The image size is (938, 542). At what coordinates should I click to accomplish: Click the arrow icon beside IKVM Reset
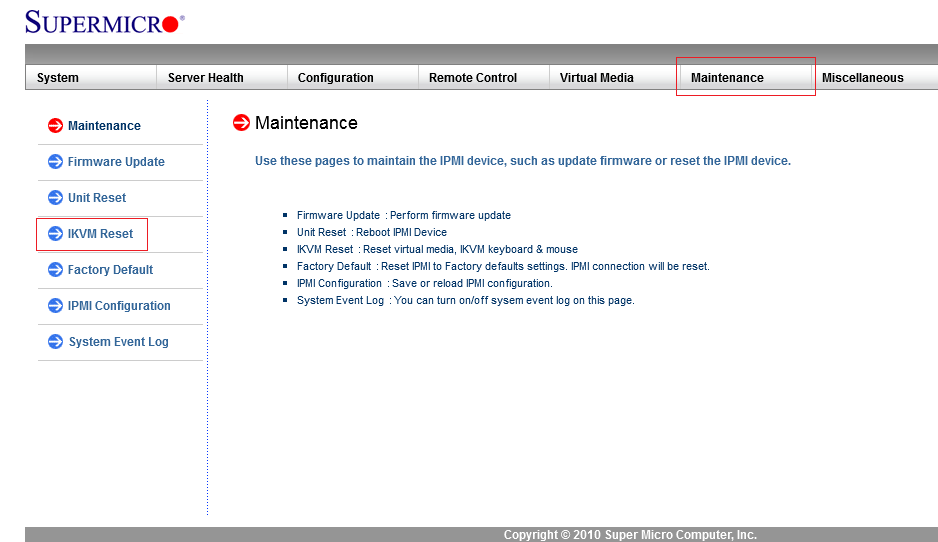pos(55,234)
